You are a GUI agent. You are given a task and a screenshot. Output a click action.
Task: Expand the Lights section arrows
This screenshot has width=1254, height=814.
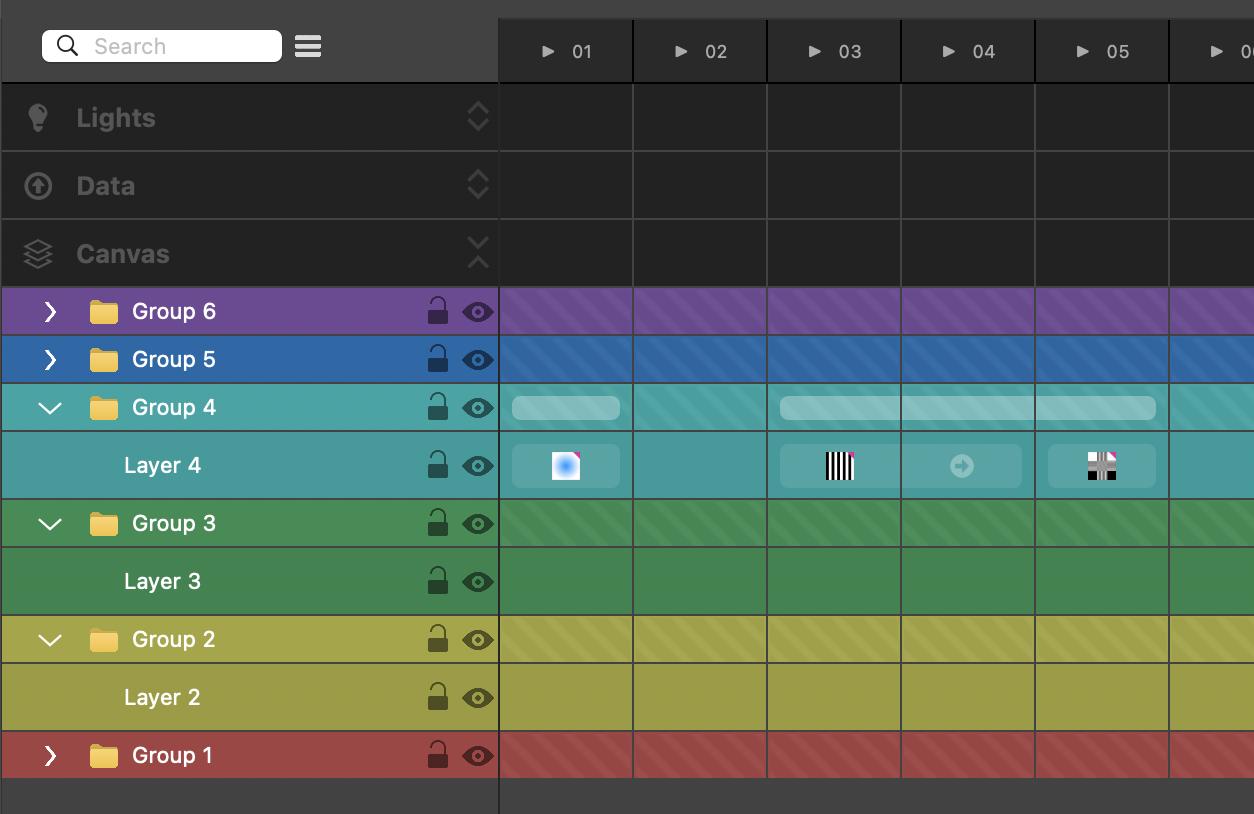coord(478,117)
